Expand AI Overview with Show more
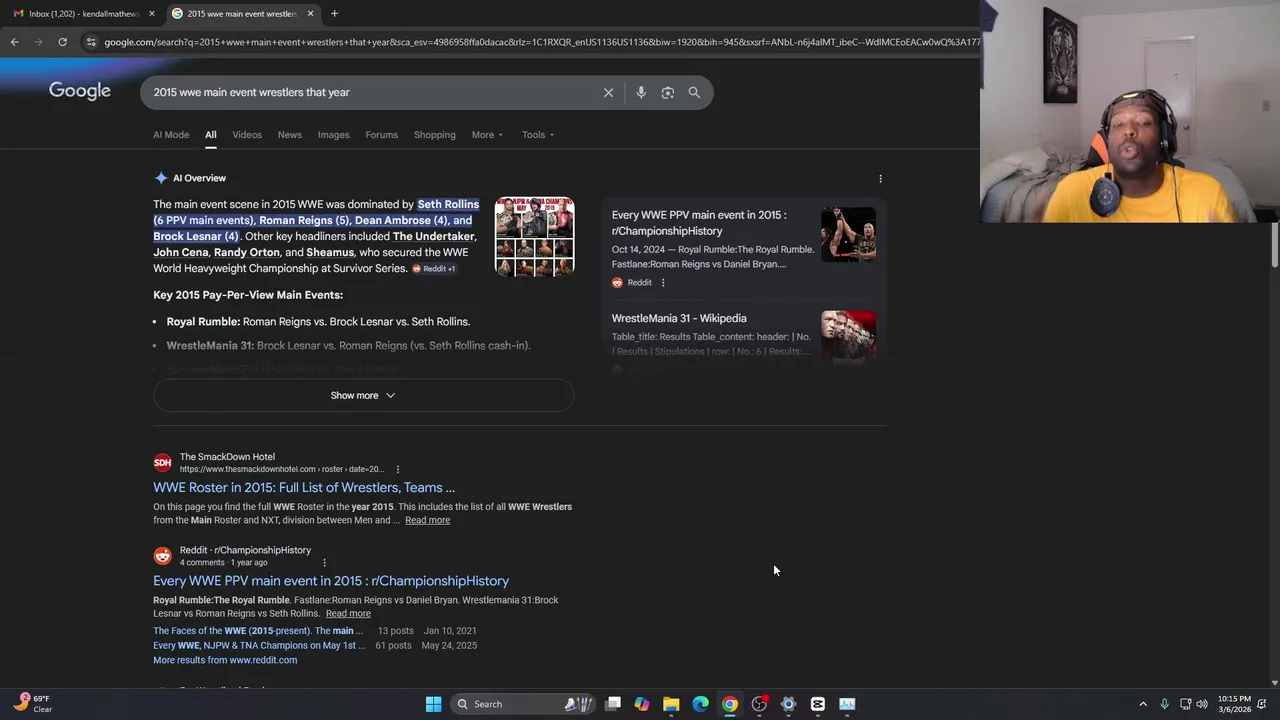 [363, 395]
